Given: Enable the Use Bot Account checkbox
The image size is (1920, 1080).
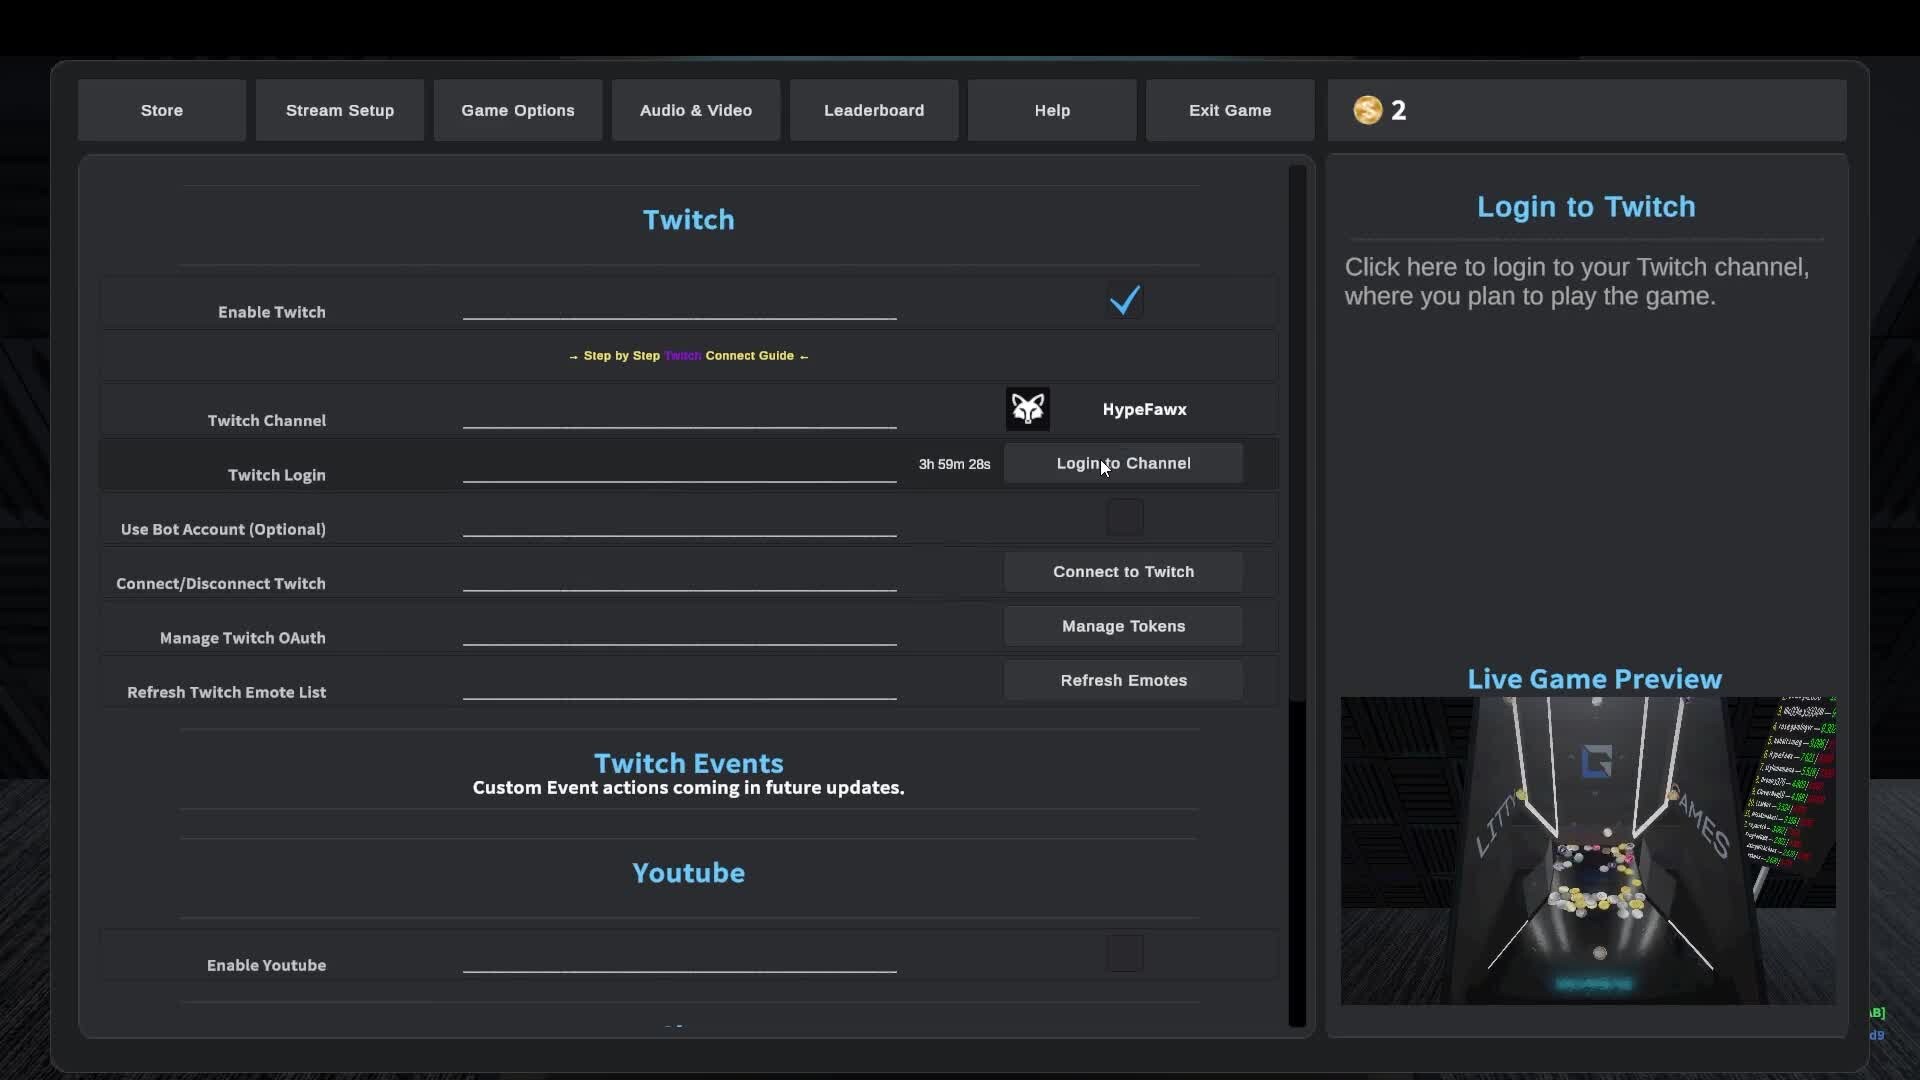Looking at the screenshot, I should [1124, 518].
